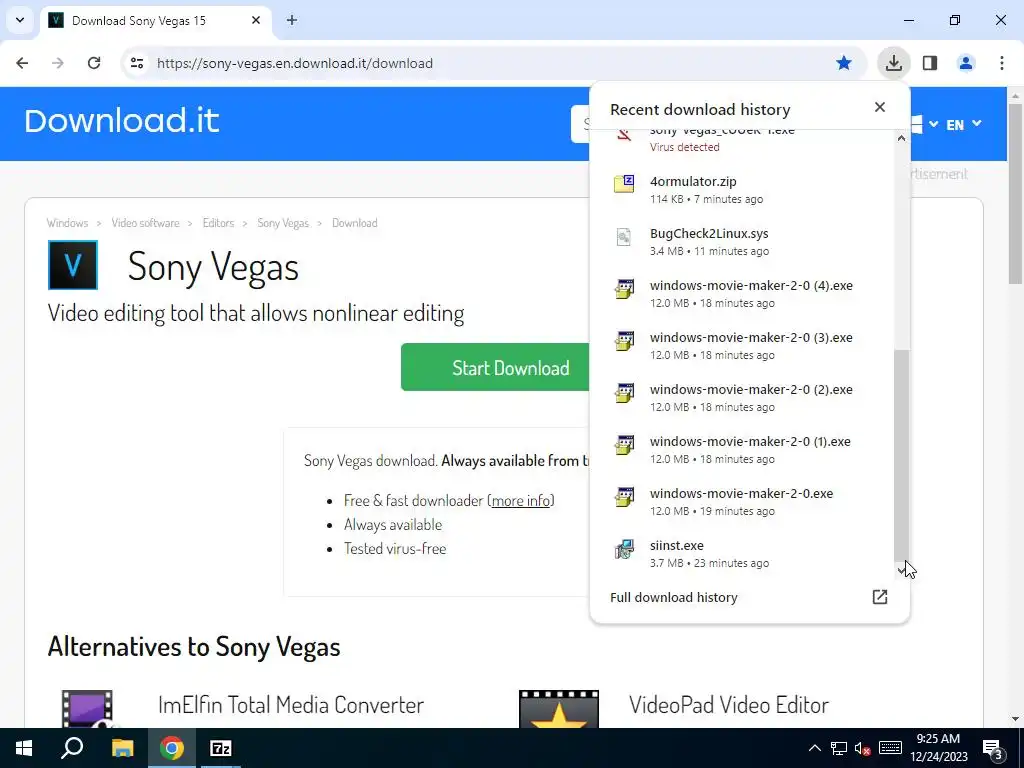Click the Windows breadcrumb link
Viewport: 1024px width, 768px height.
point(67,223)
